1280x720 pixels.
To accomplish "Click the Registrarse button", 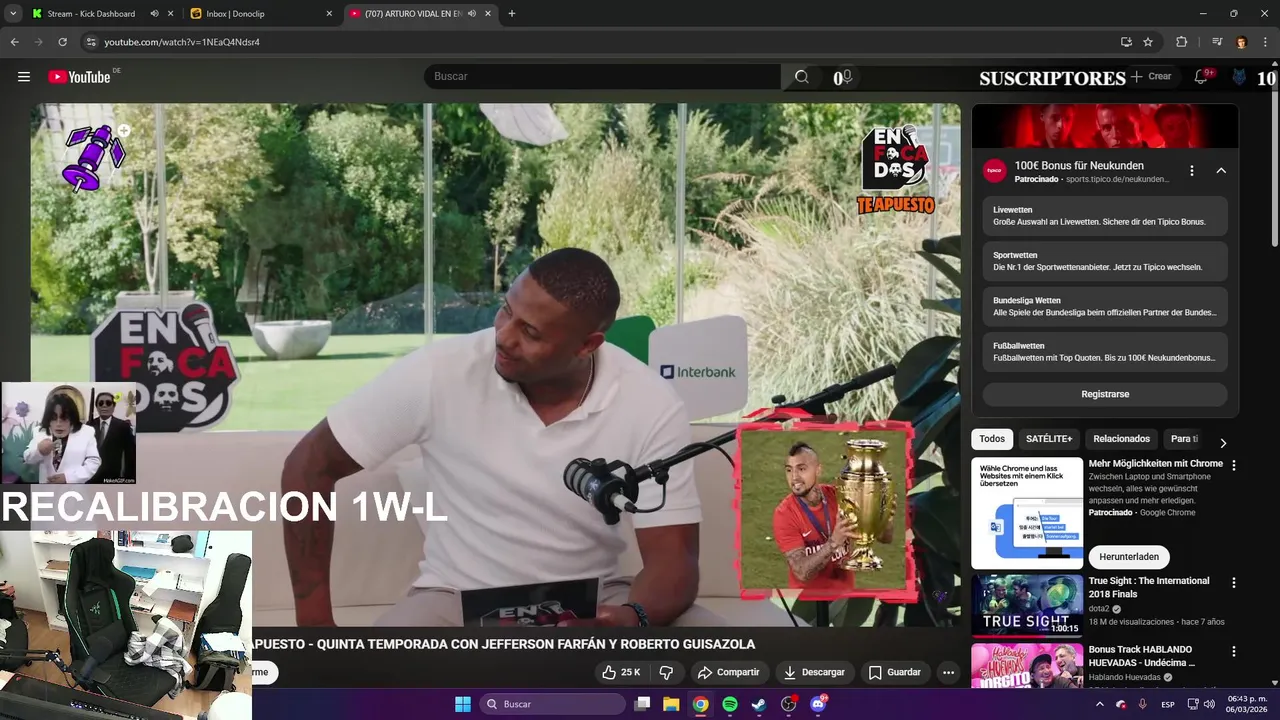I will (x=1105, y=394).
